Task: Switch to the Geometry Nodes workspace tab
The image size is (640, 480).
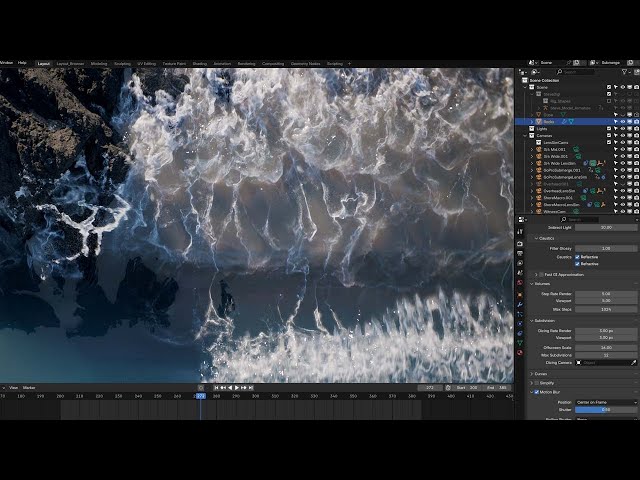Action: 305,64
